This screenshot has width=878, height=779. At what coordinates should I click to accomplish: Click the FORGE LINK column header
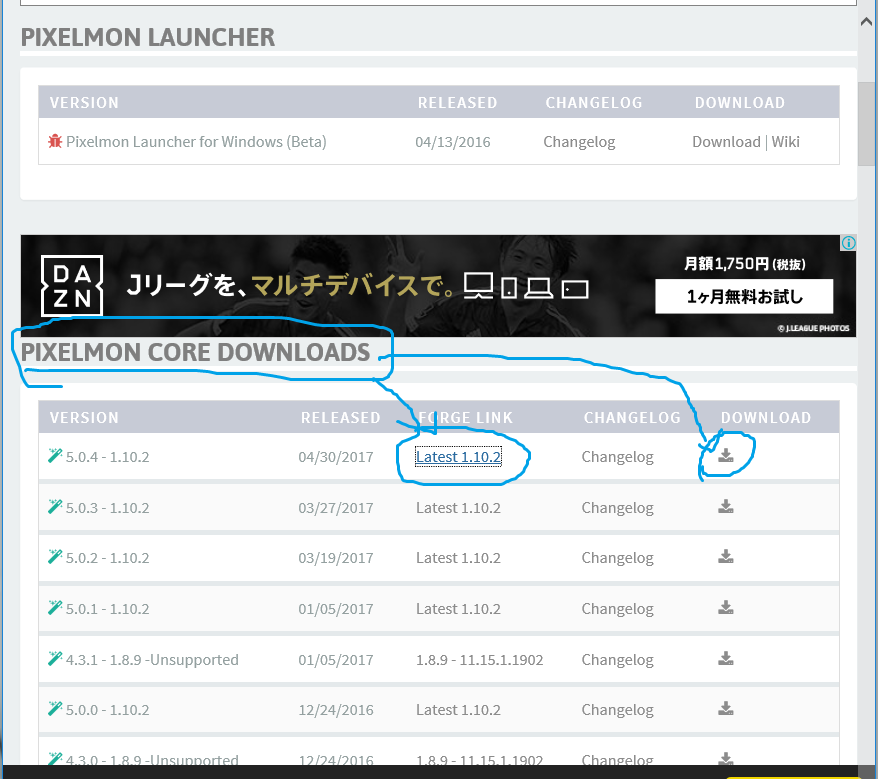[465, 418]
